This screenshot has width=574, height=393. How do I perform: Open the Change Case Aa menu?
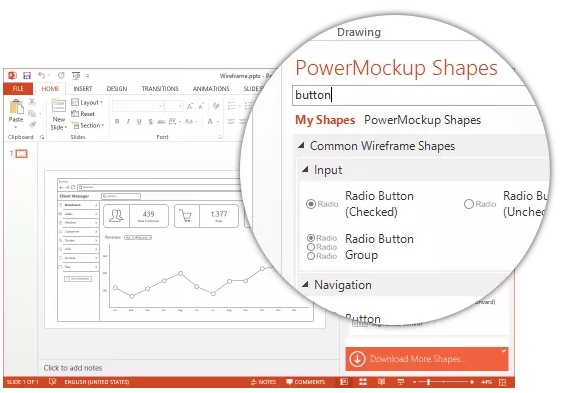(x=191, y=121)
